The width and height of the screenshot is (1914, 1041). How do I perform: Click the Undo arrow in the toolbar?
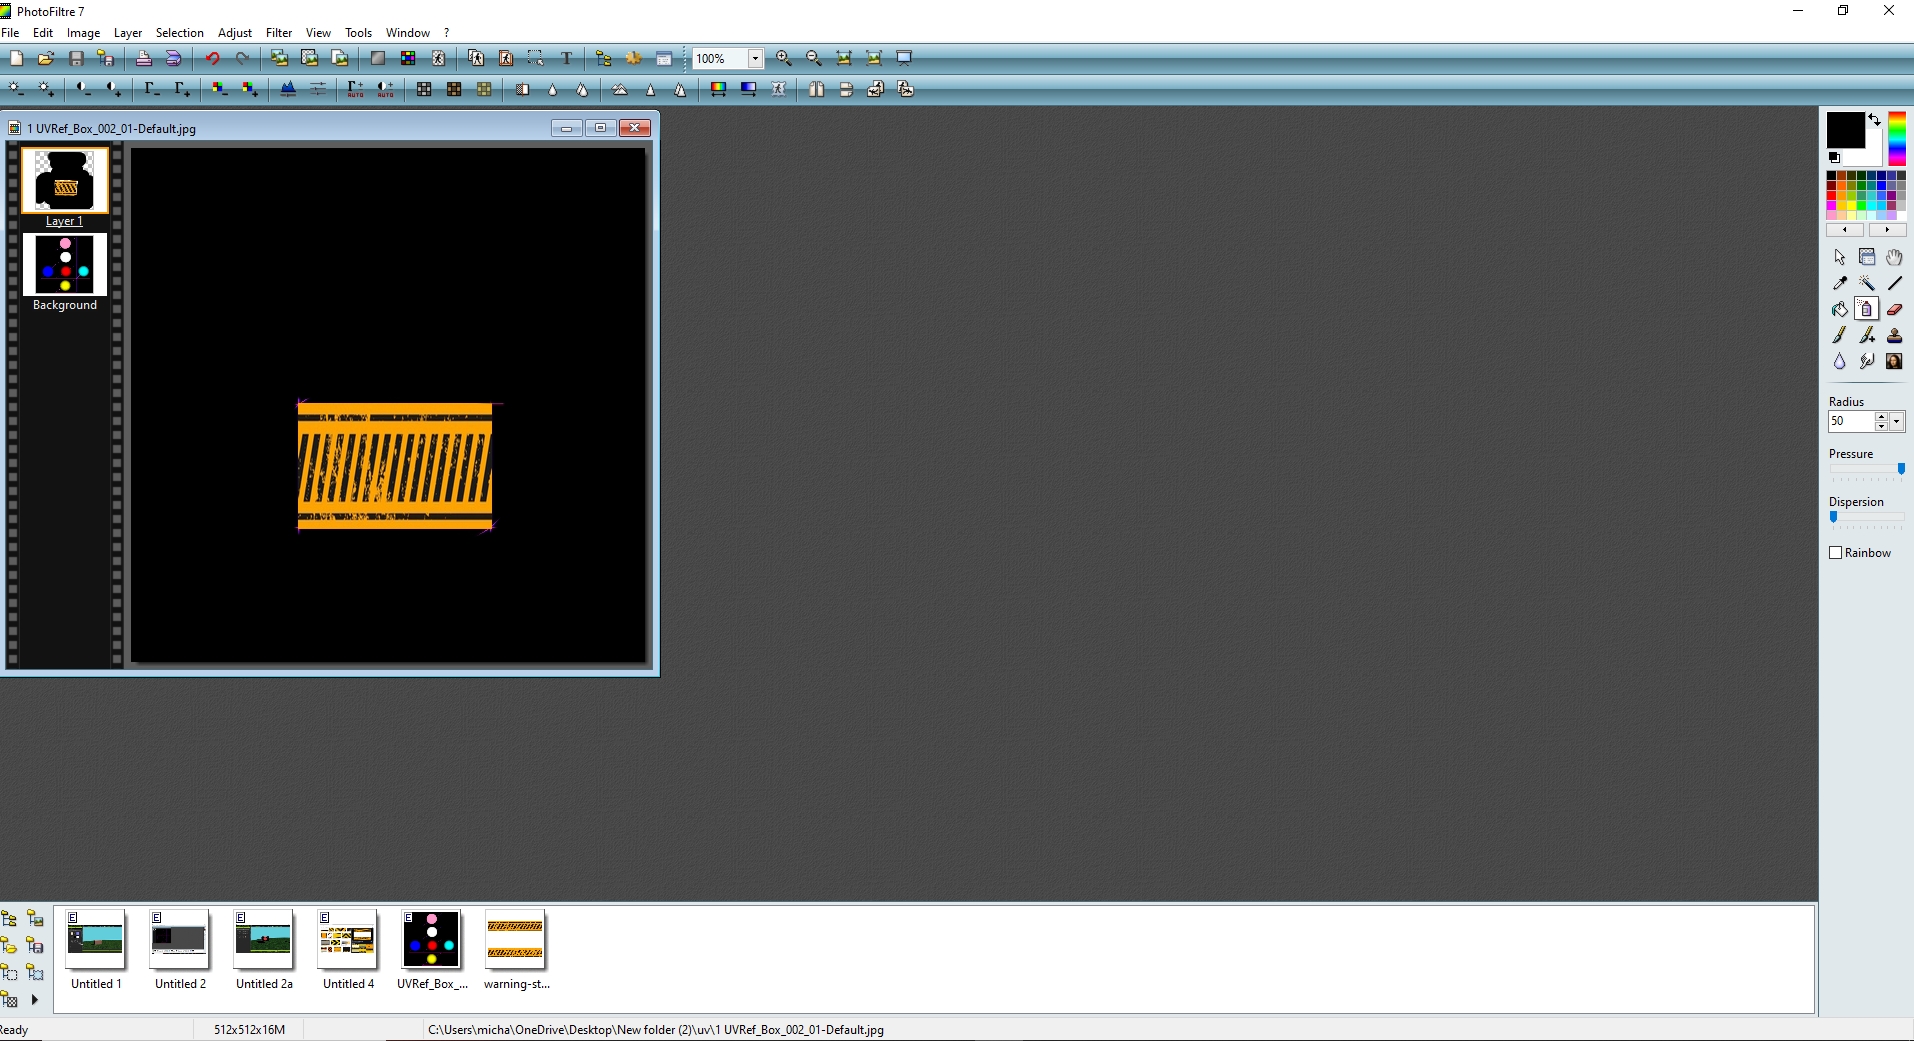point(212,58)
